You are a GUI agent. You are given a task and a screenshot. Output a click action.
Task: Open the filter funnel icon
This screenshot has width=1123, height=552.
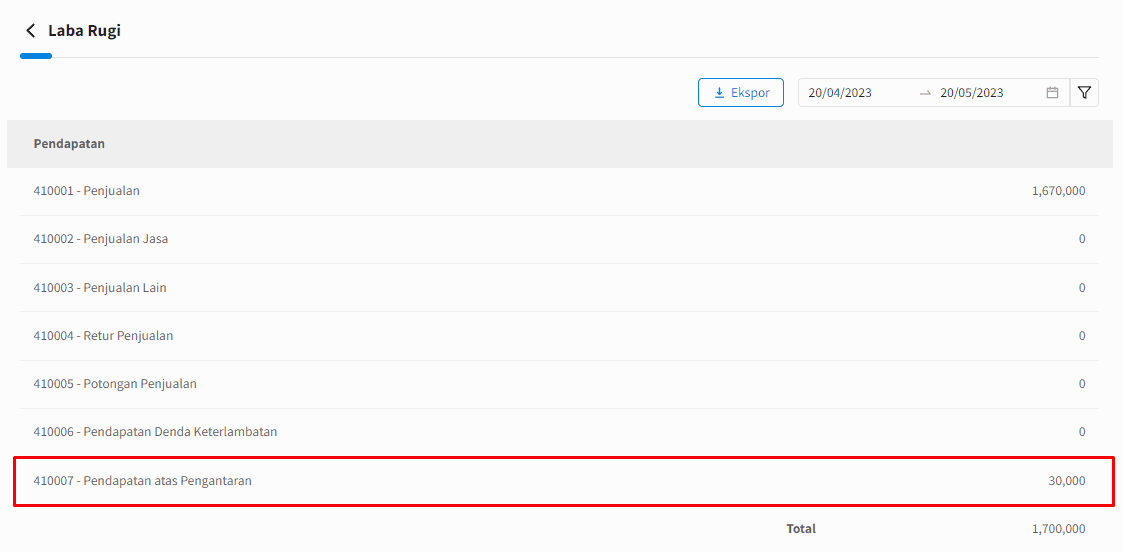point(1084,92)
